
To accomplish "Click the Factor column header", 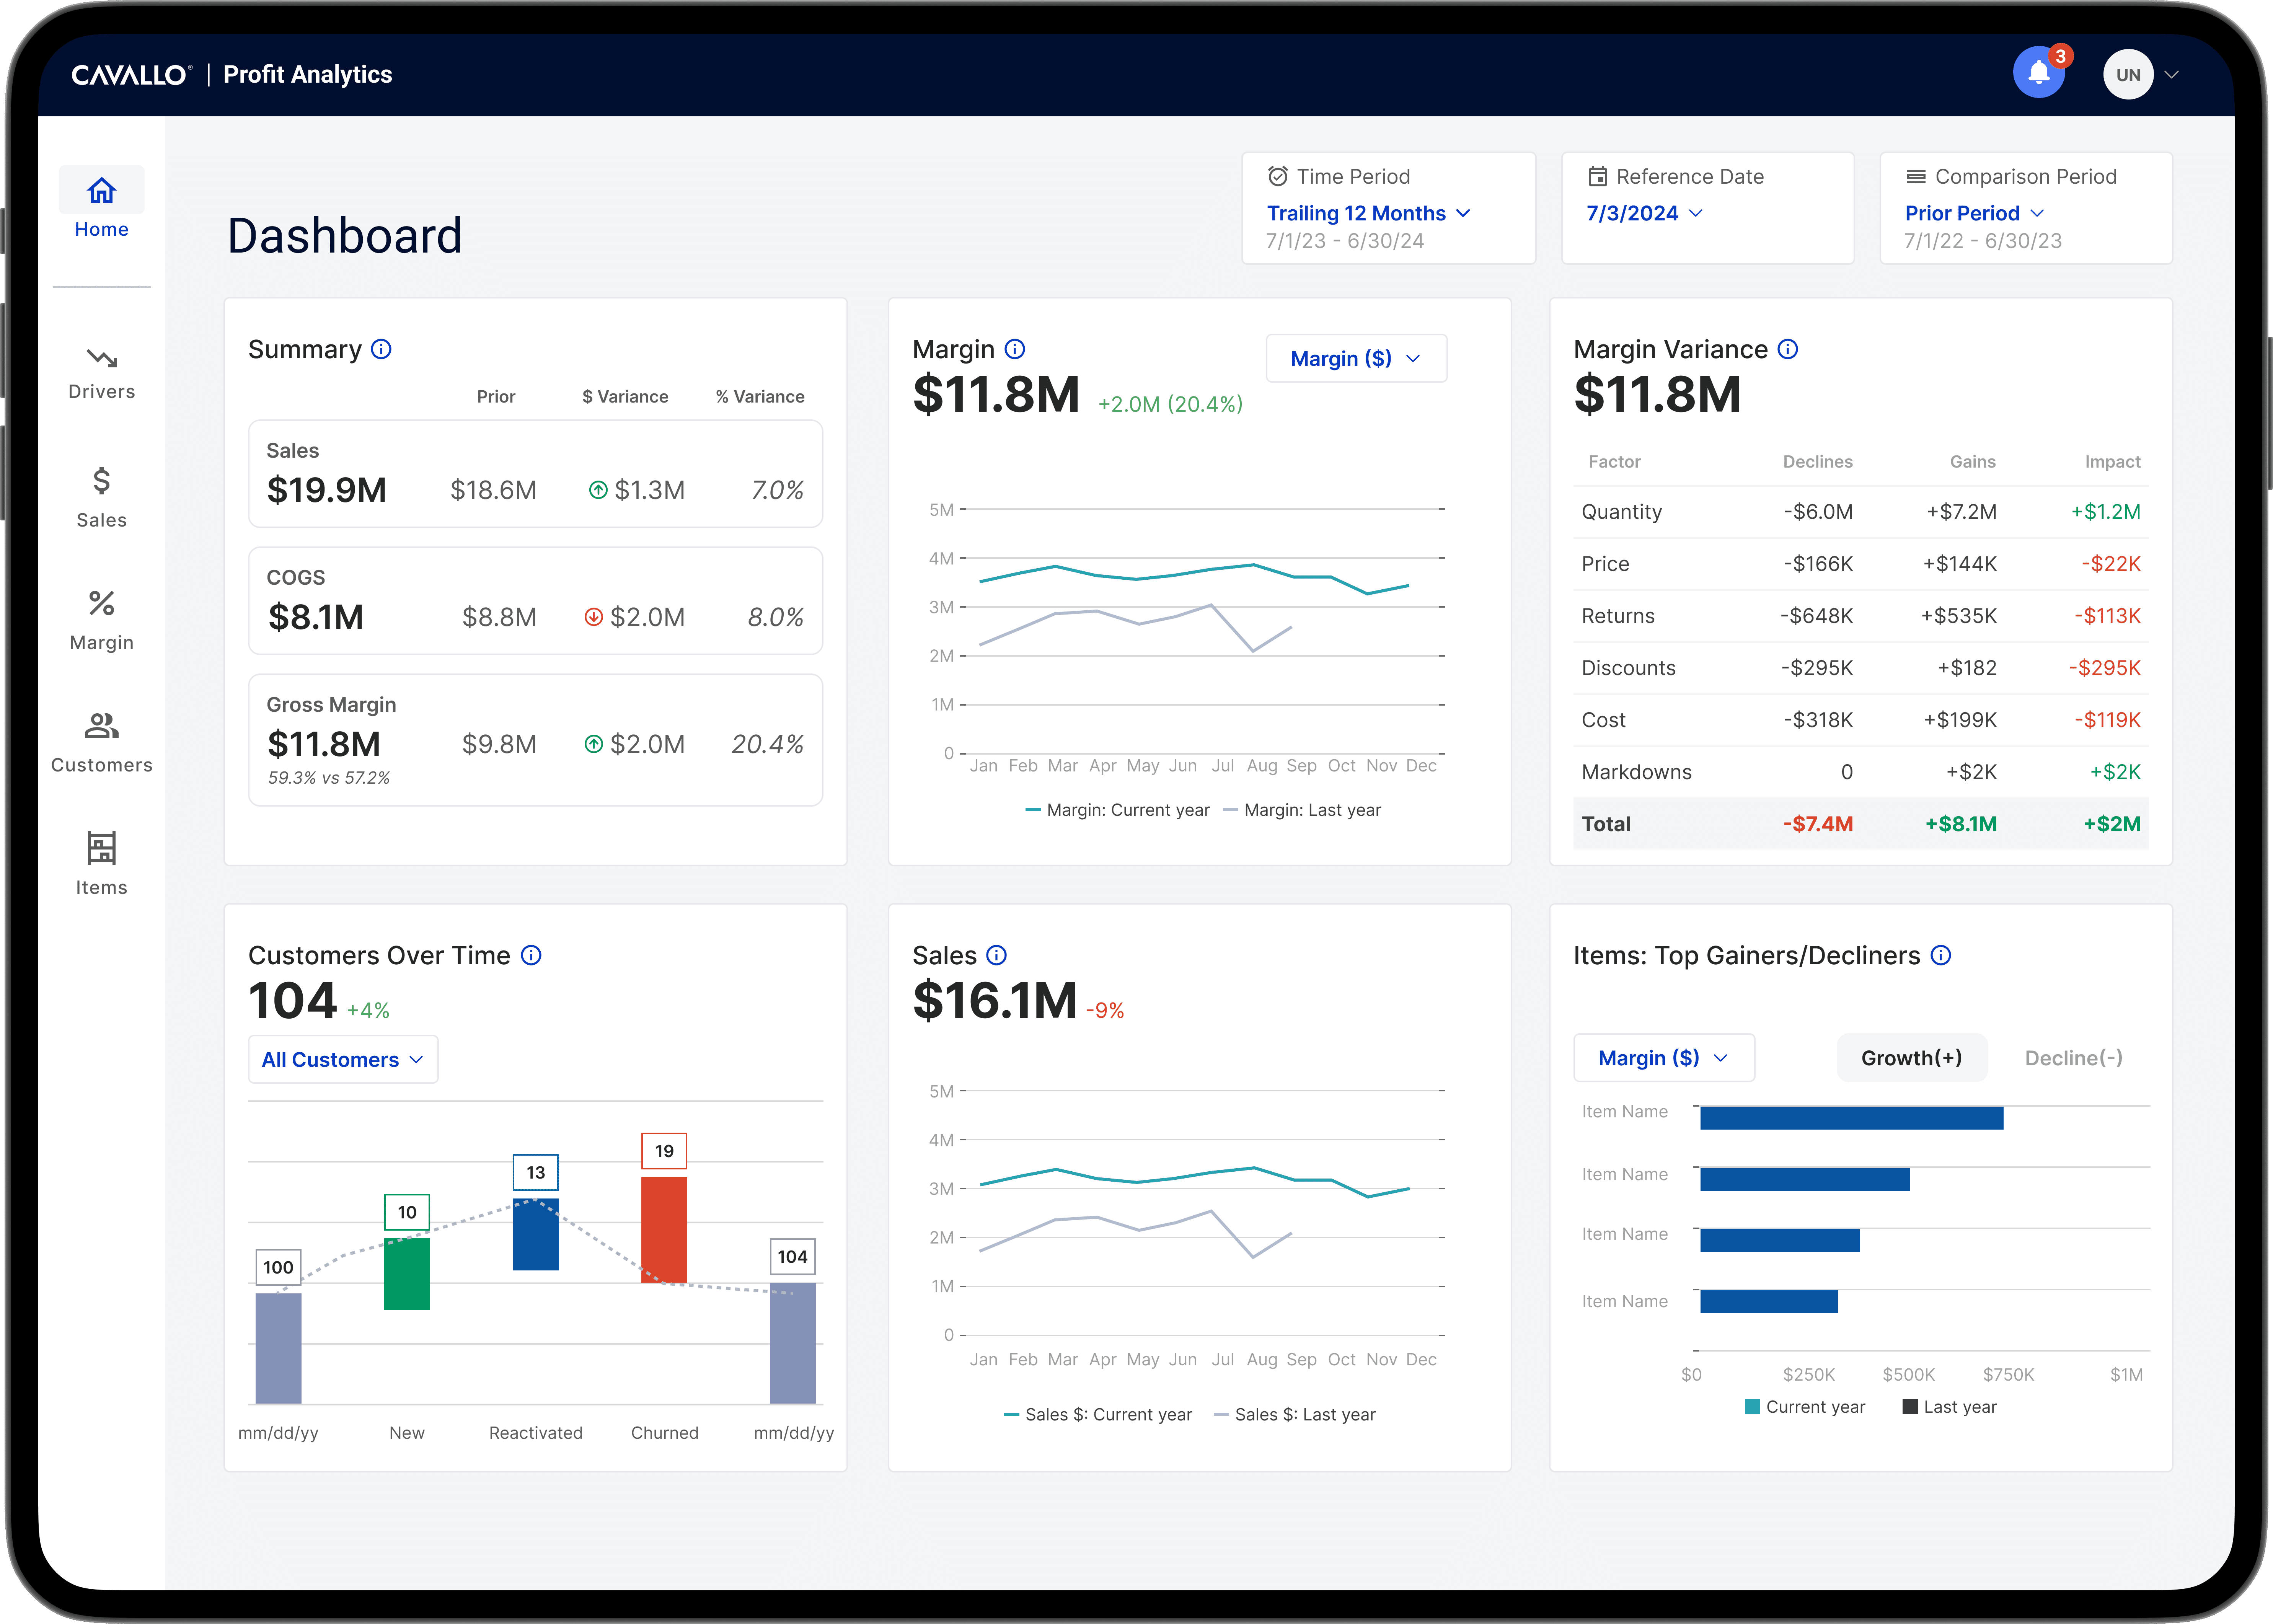I will point(1614,462).
